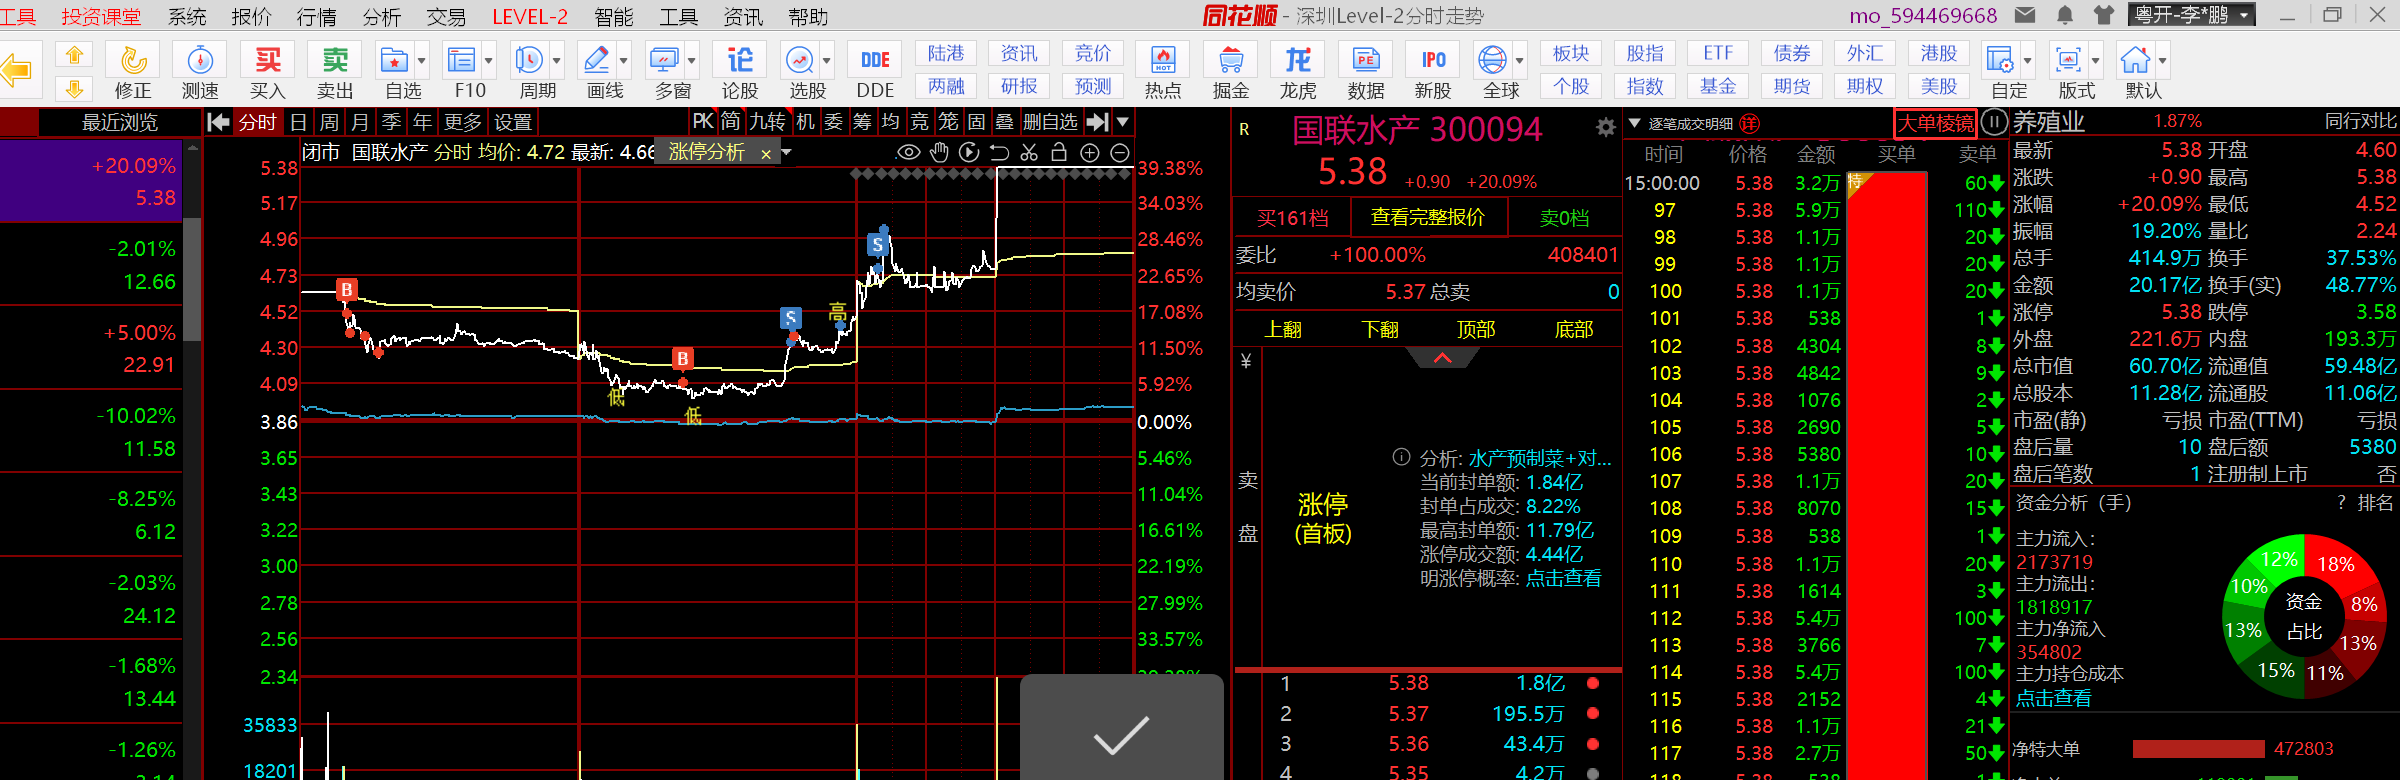Open the 龙虎 dragon-tiger list icon
Viewport: 2400px width, 780px height.
(1298, 60)
